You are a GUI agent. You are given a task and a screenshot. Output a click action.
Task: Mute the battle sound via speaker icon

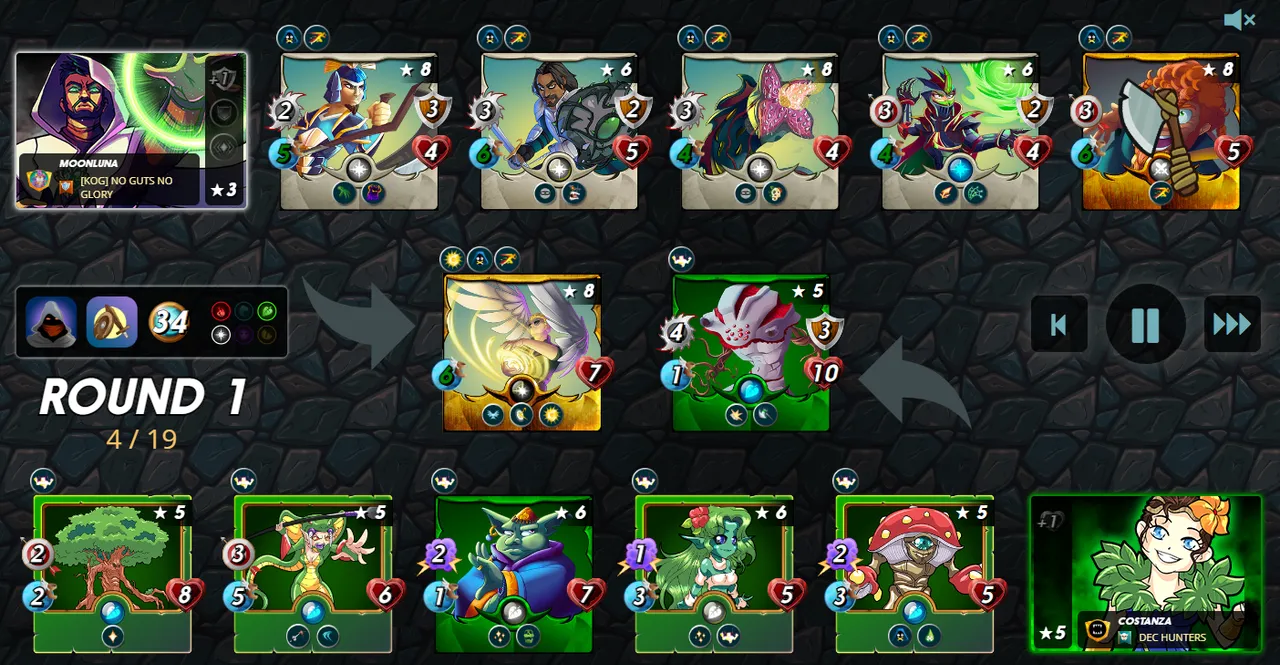pos(1239,19)
